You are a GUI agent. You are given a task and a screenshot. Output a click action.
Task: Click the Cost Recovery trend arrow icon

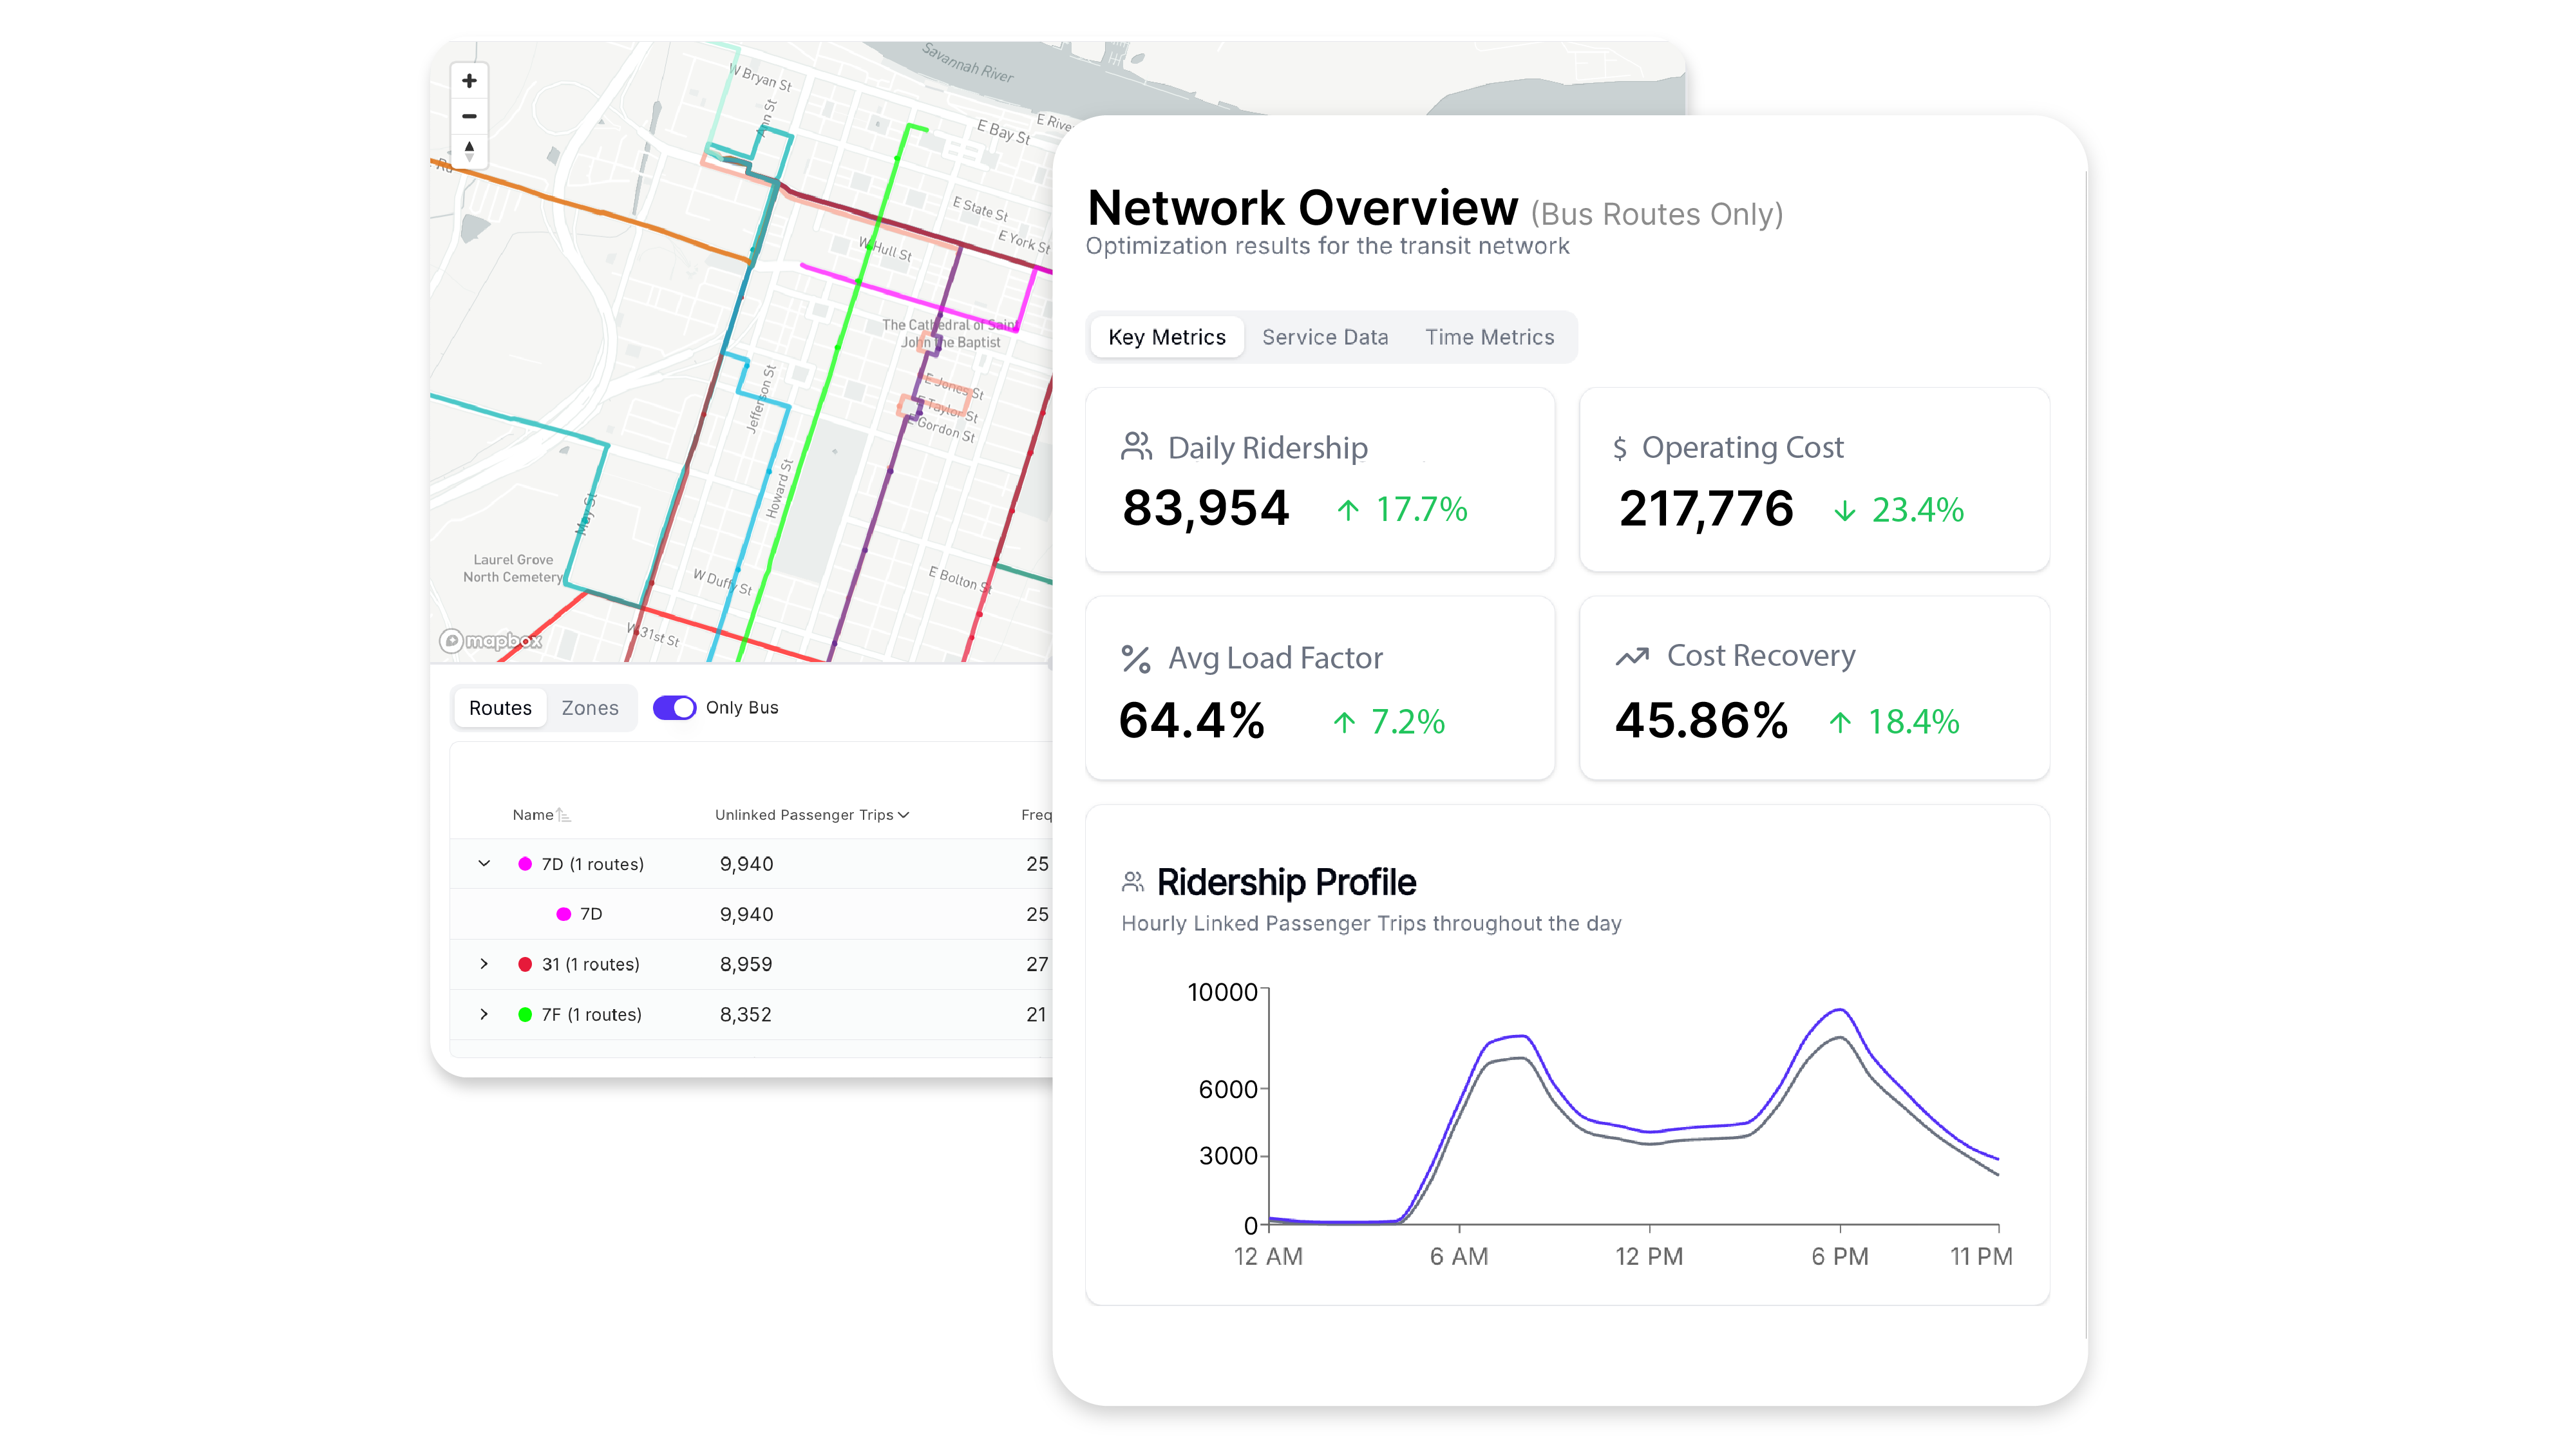click(1632, 657)
